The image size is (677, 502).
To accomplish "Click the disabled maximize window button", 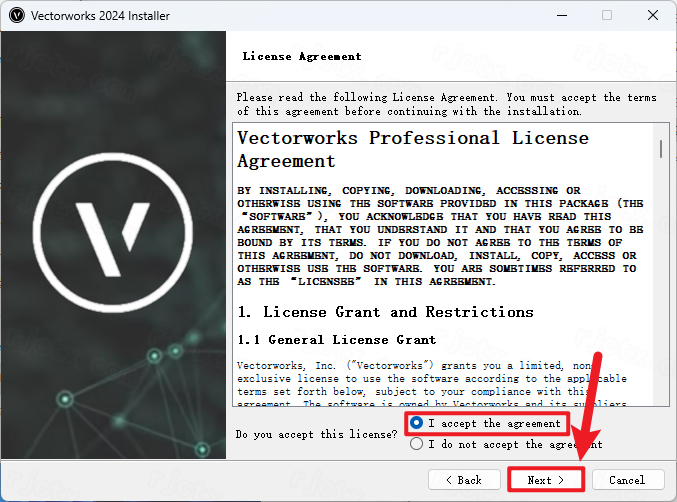I will pyautogui.click(x=606, y=16).
